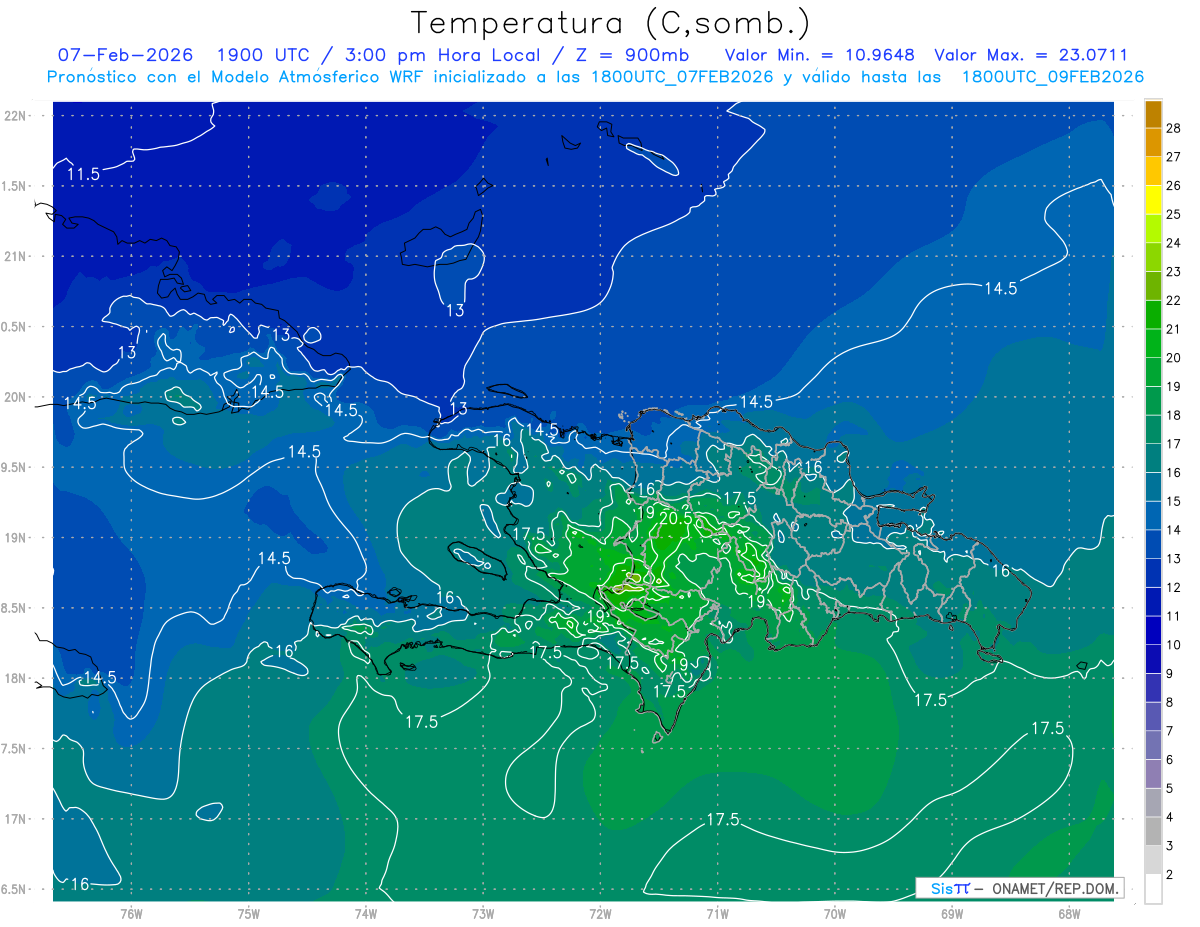Click legend value '5'
Screen dimensions: 1200x927
tap(1170, 788)
